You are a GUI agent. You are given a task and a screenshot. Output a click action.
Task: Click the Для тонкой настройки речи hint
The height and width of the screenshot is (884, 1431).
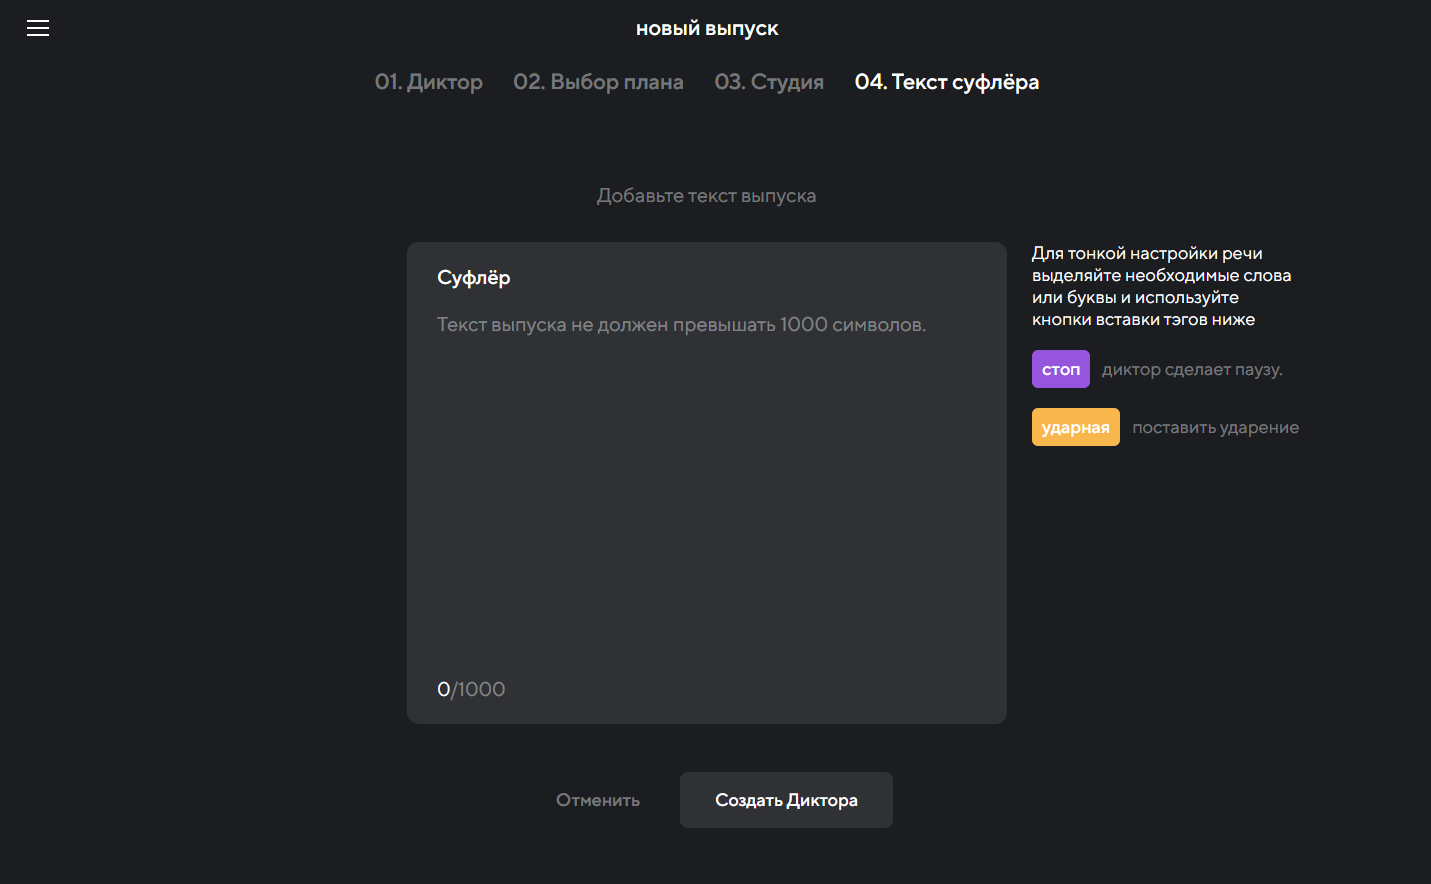[1146, 253]
